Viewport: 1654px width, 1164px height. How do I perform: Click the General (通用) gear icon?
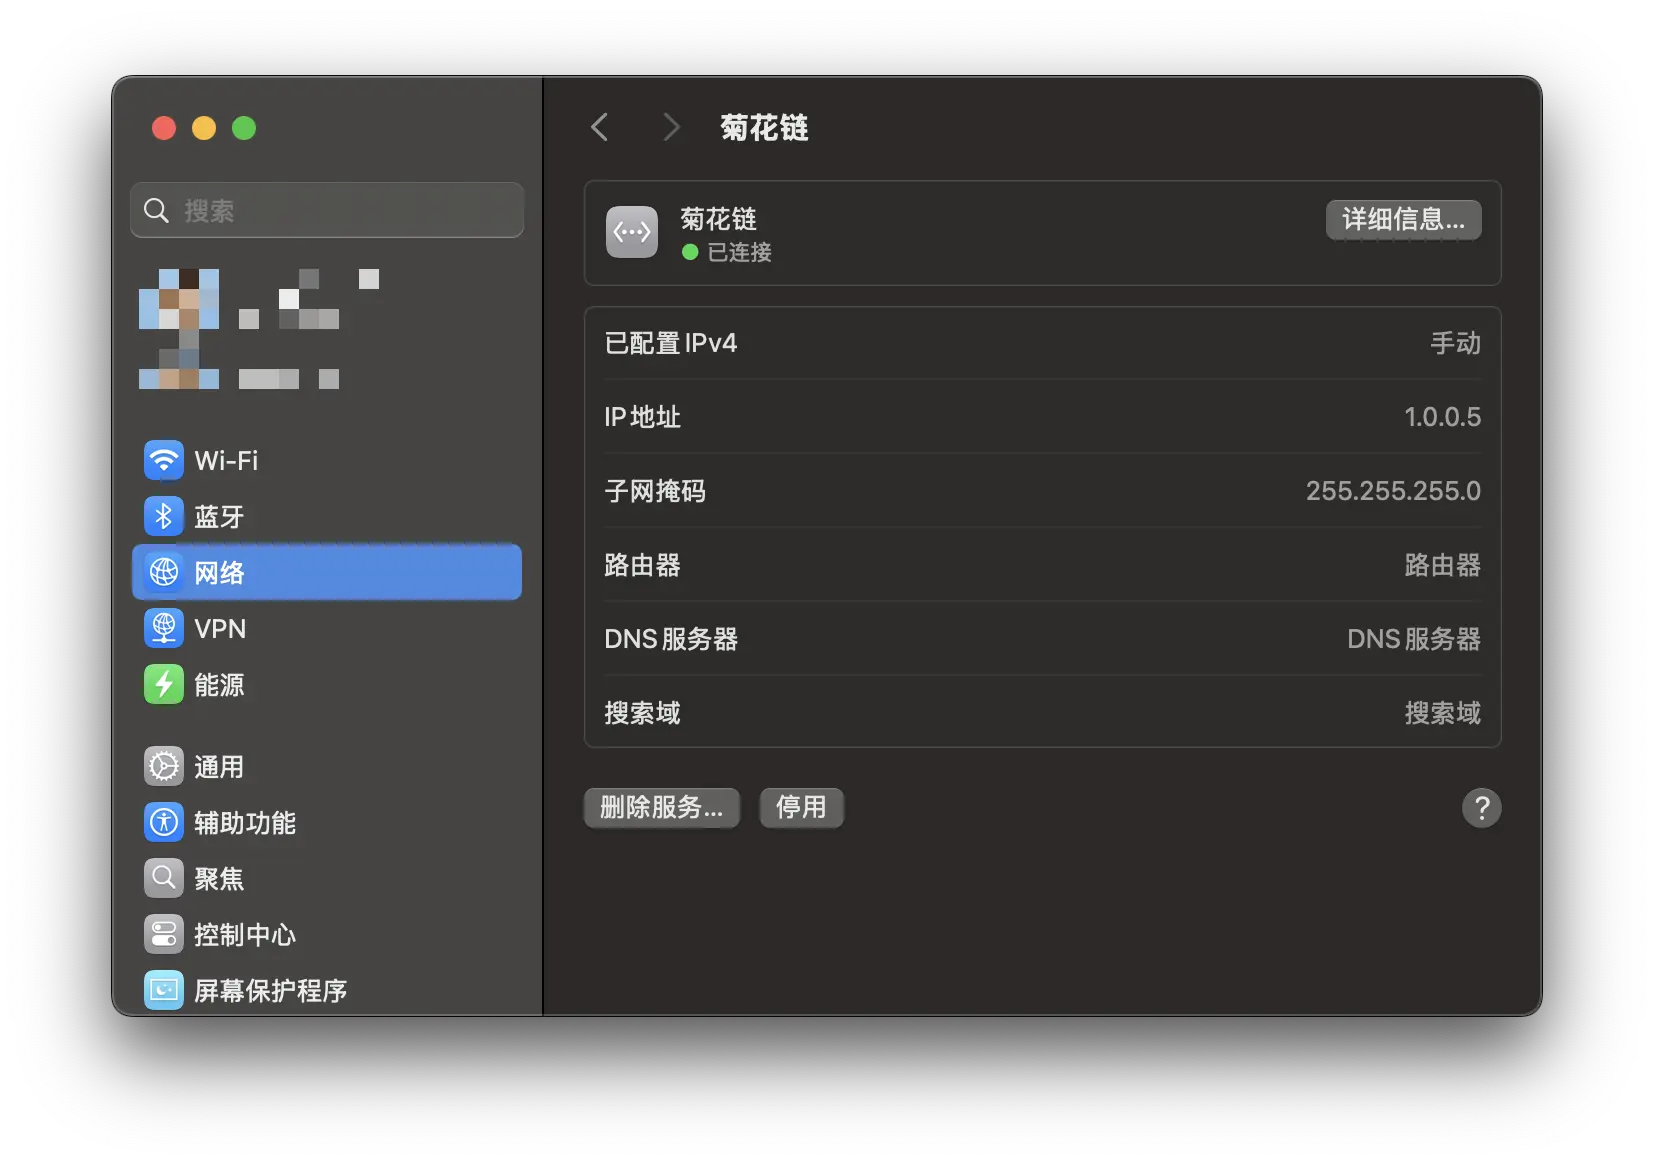click(164, 767)
